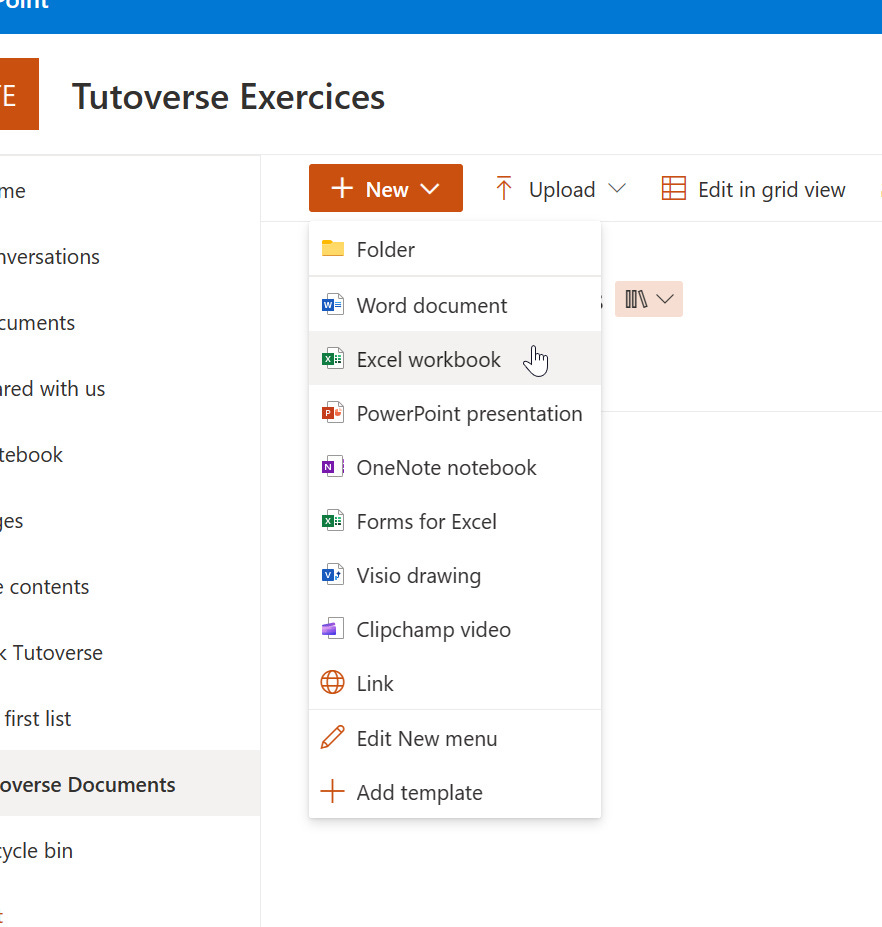Viewport: 882px width, 927px height.
Task: Choose Folder from the New menu
Action: pyautogui.click(x=455, y=249)
